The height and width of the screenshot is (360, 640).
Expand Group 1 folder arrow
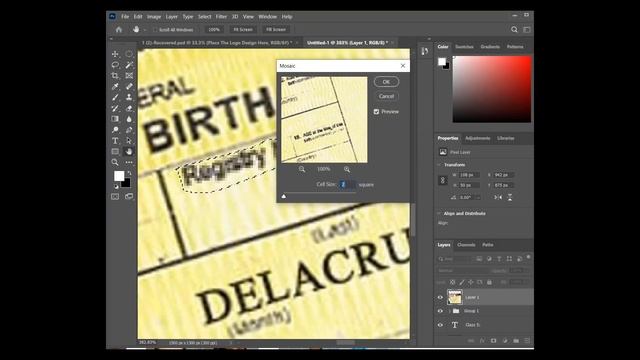click(450, 311)
